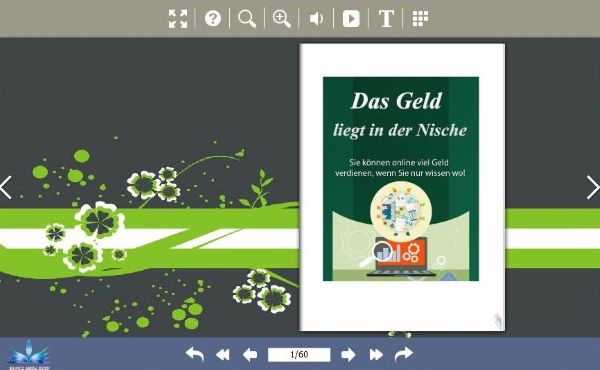This screenshot has width=600, height=370.
Task: Go to previous page with left arrow
Action: click(x=250, y=355)
